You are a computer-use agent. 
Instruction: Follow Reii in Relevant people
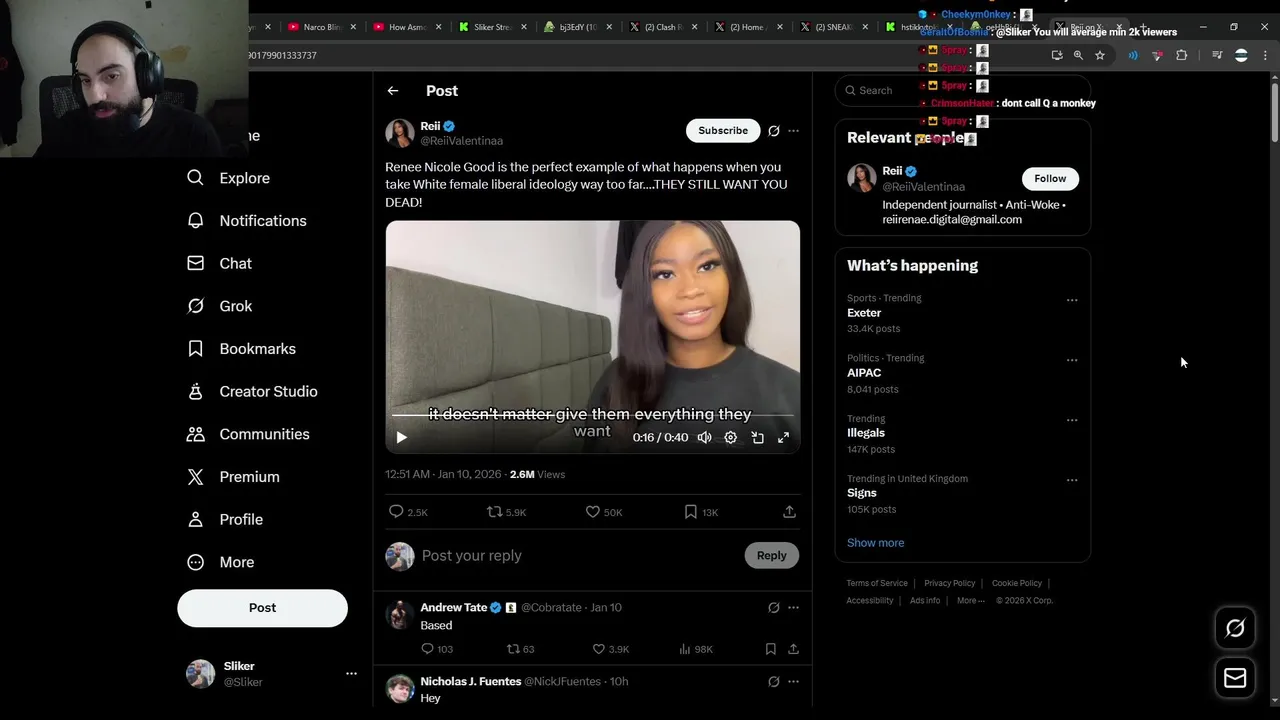(x=1050, y=179)
